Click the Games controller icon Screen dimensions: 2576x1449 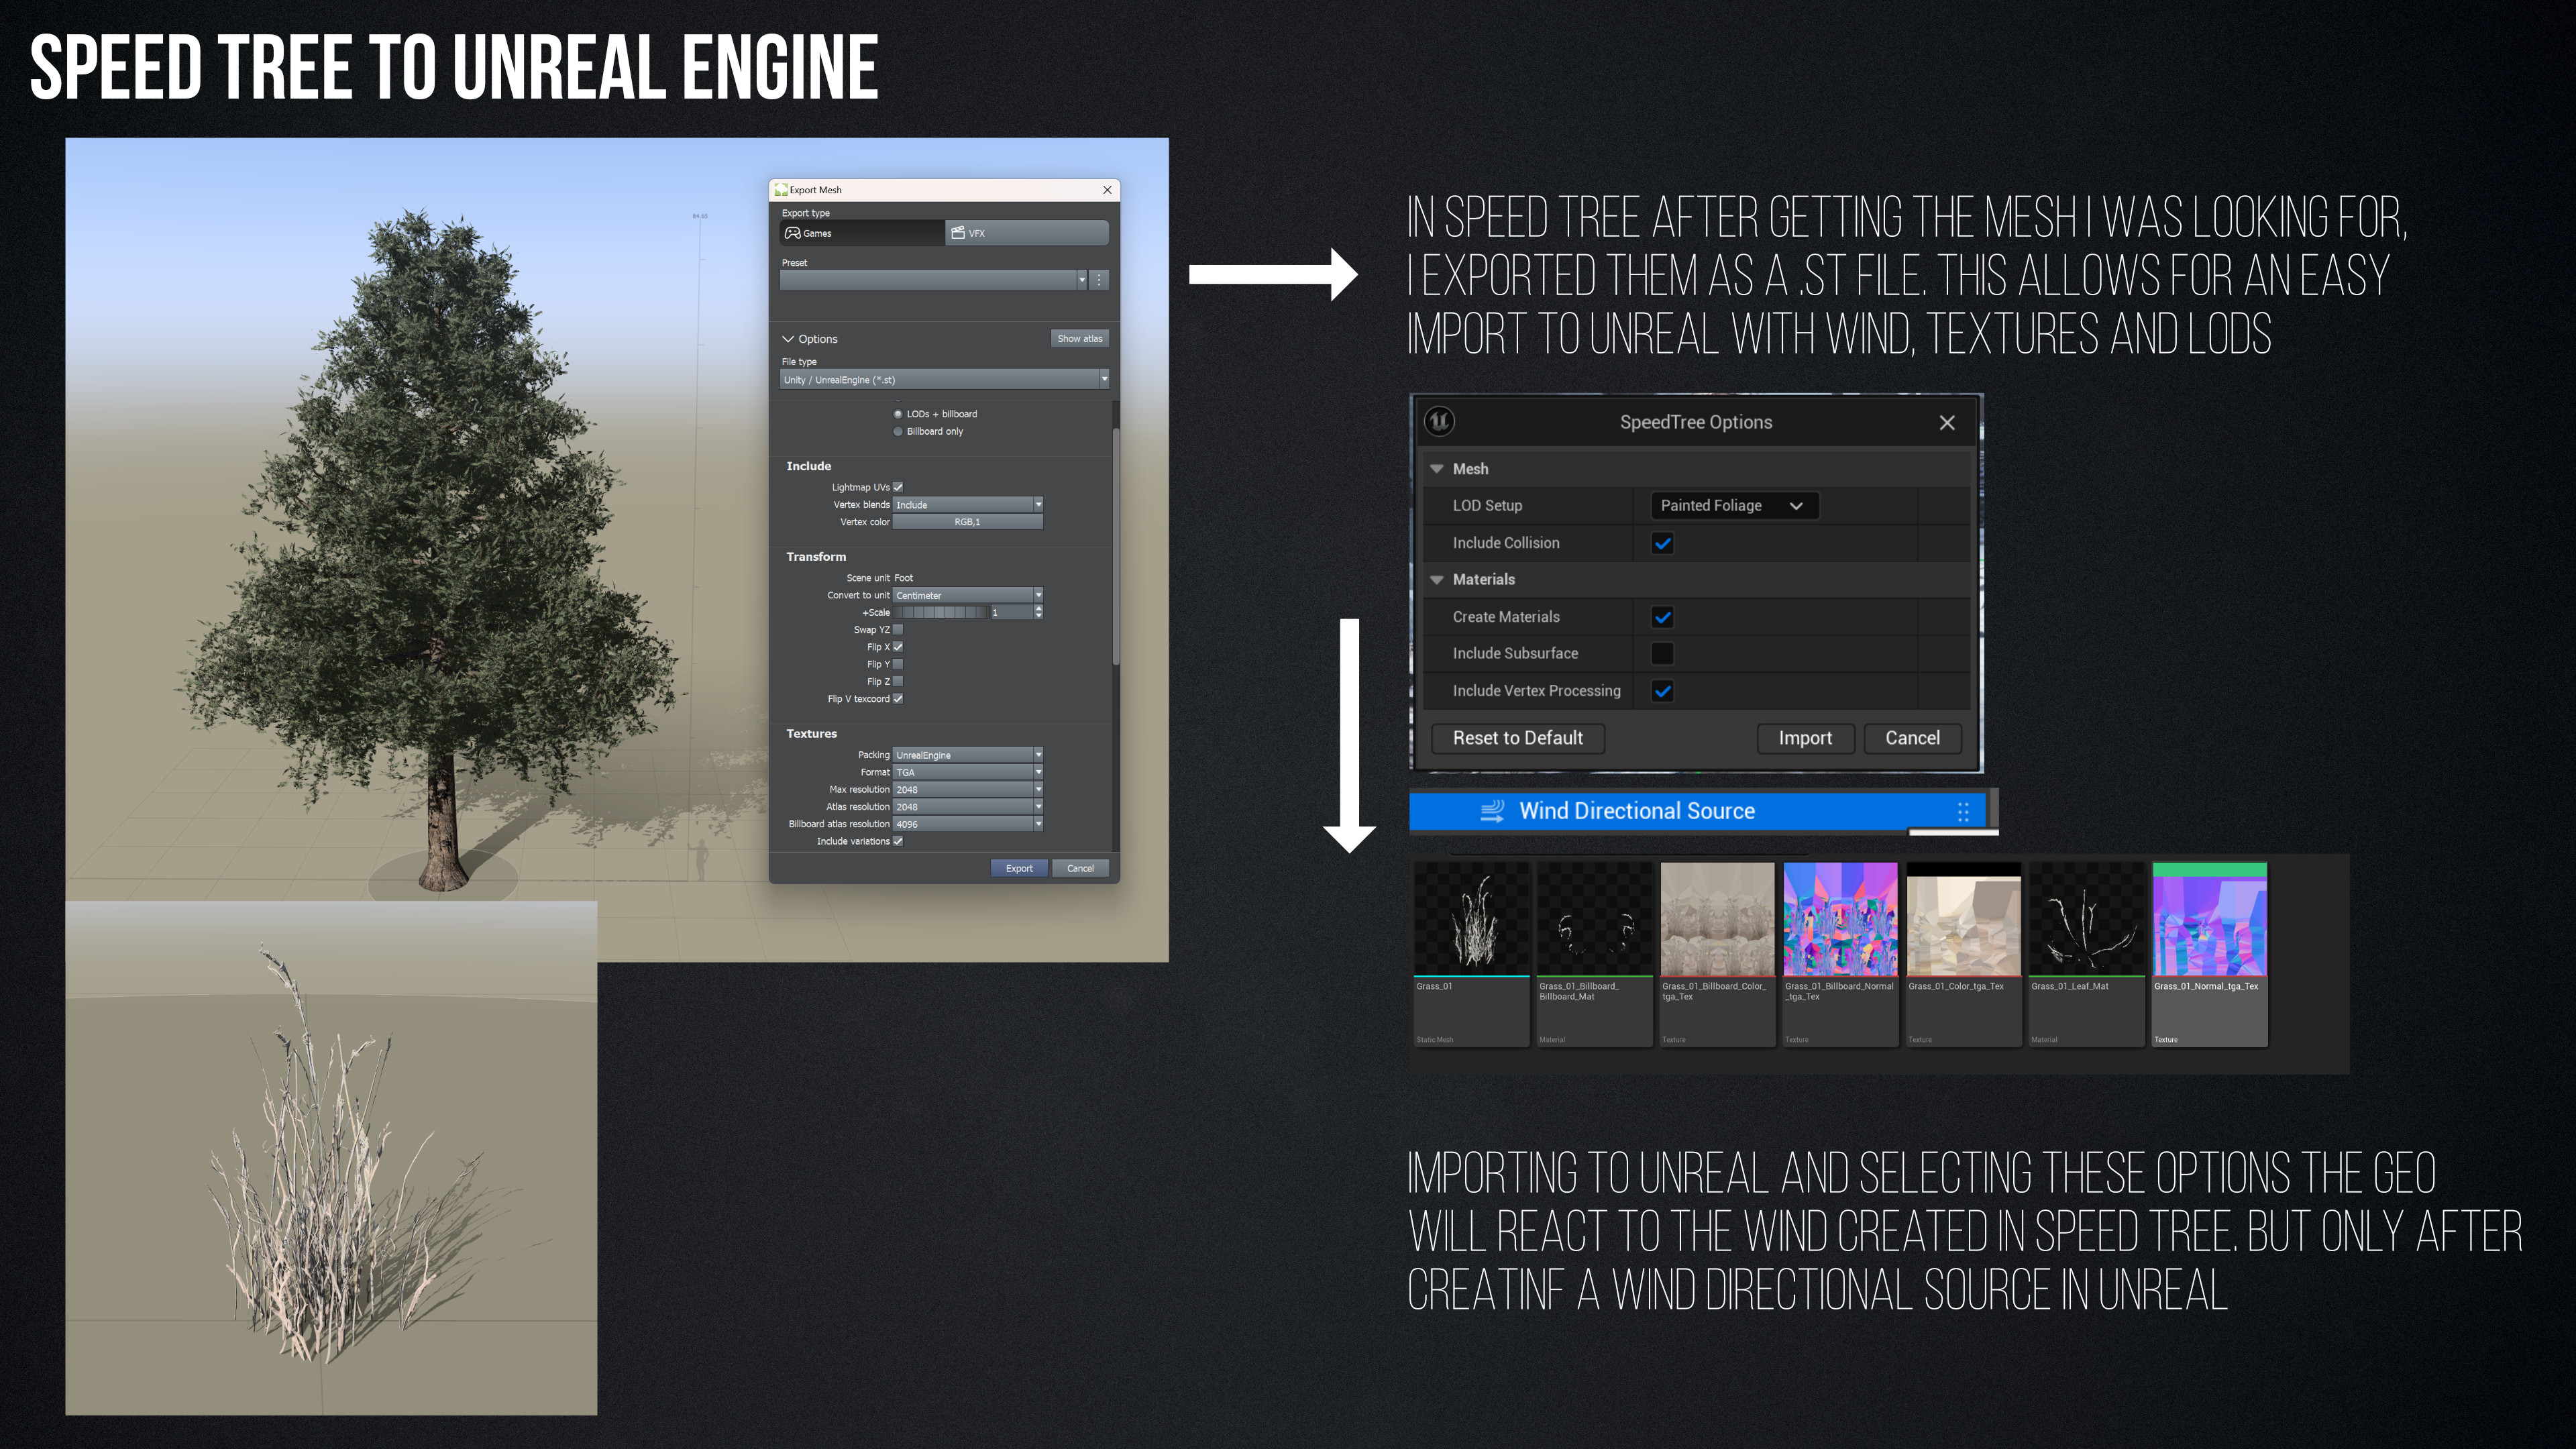pyautogui.click(x=792, y=233)
